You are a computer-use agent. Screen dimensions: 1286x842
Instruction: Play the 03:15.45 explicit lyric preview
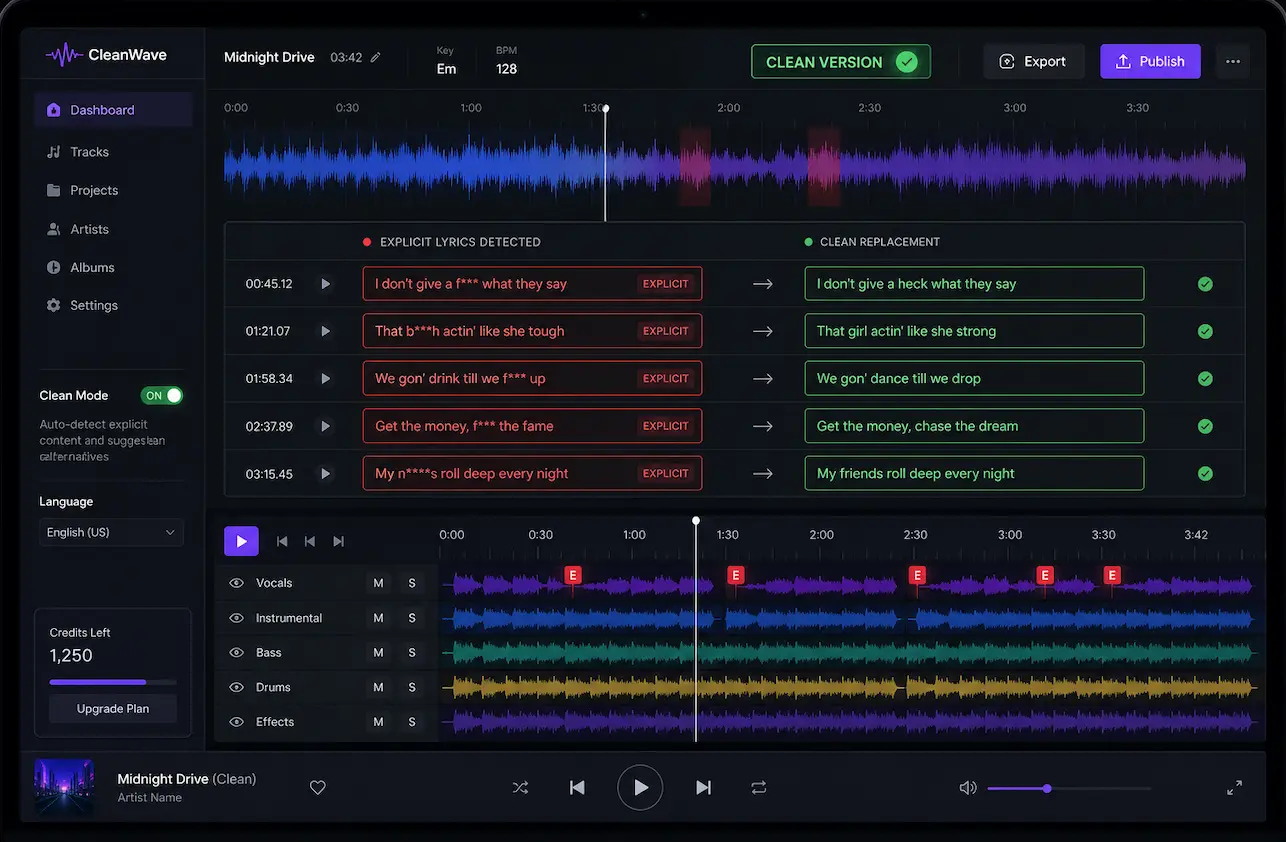pos(325,474)
